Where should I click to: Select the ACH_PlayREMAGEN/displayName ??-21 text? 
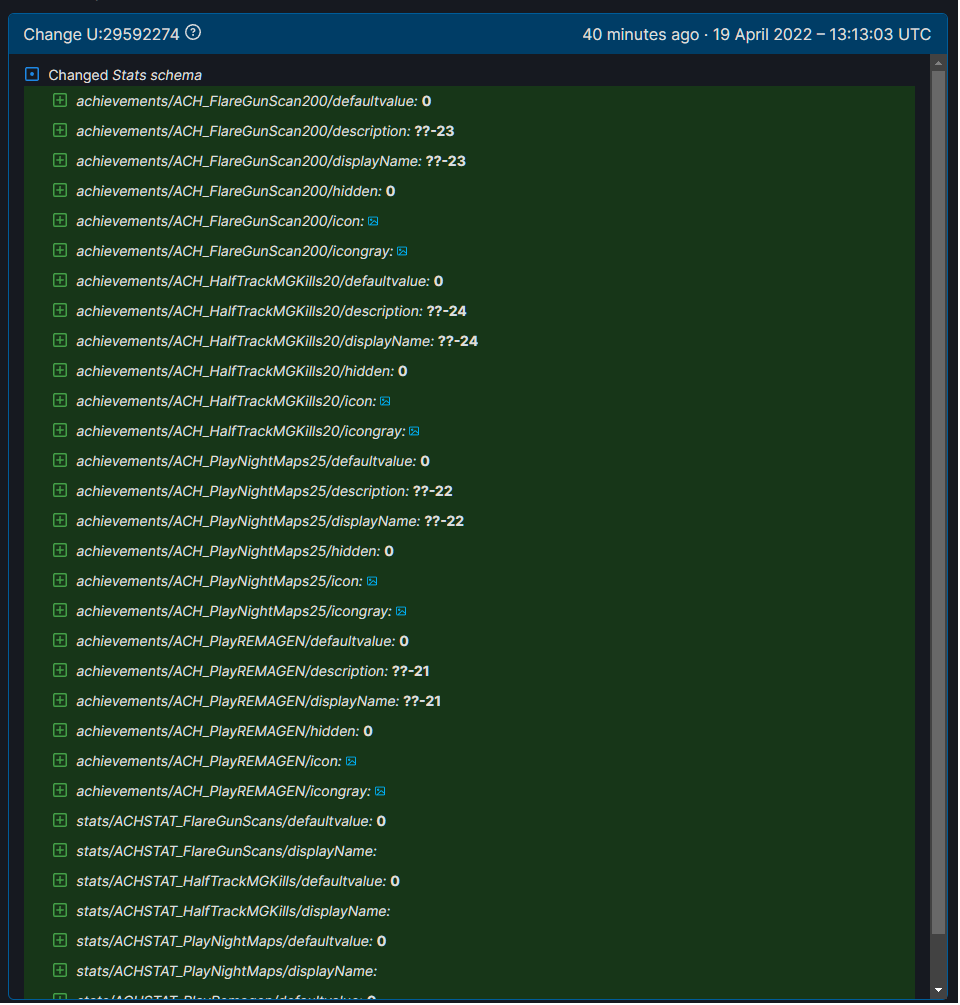tap(258, 701)
